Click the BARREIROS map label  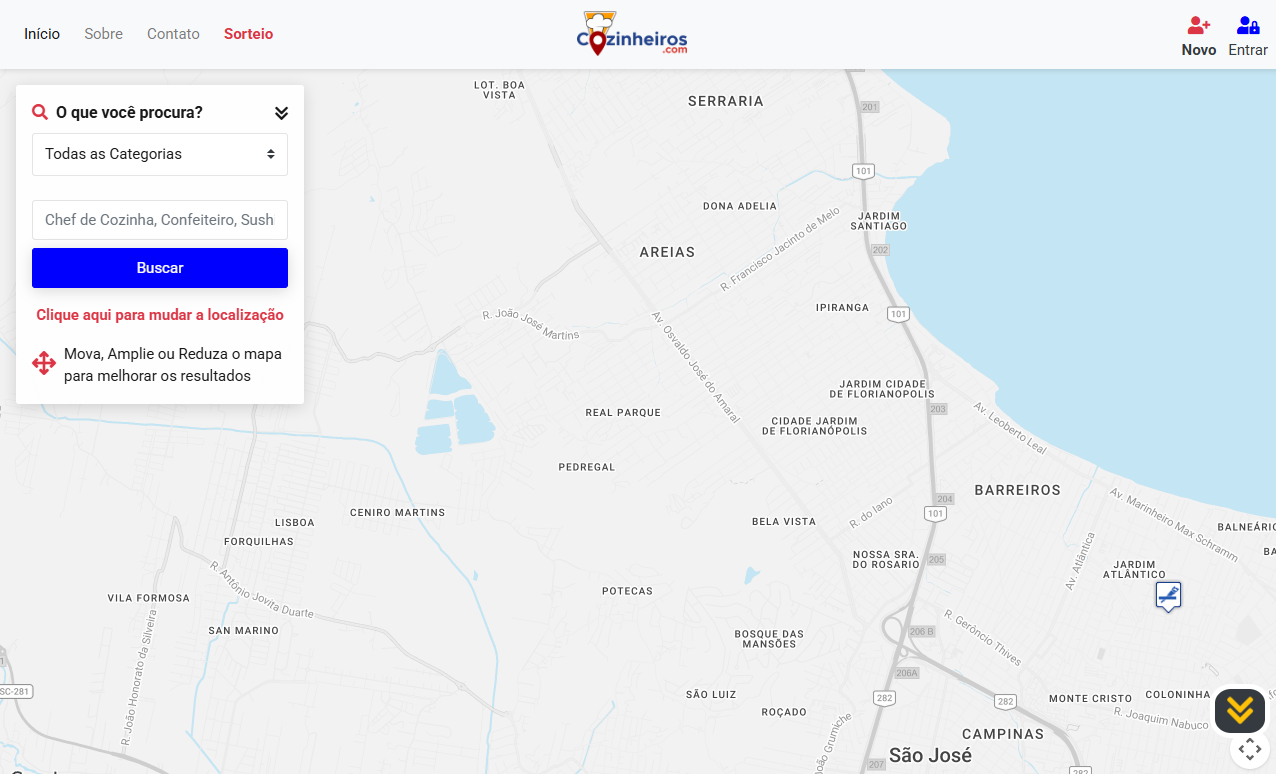(1018, 490)
